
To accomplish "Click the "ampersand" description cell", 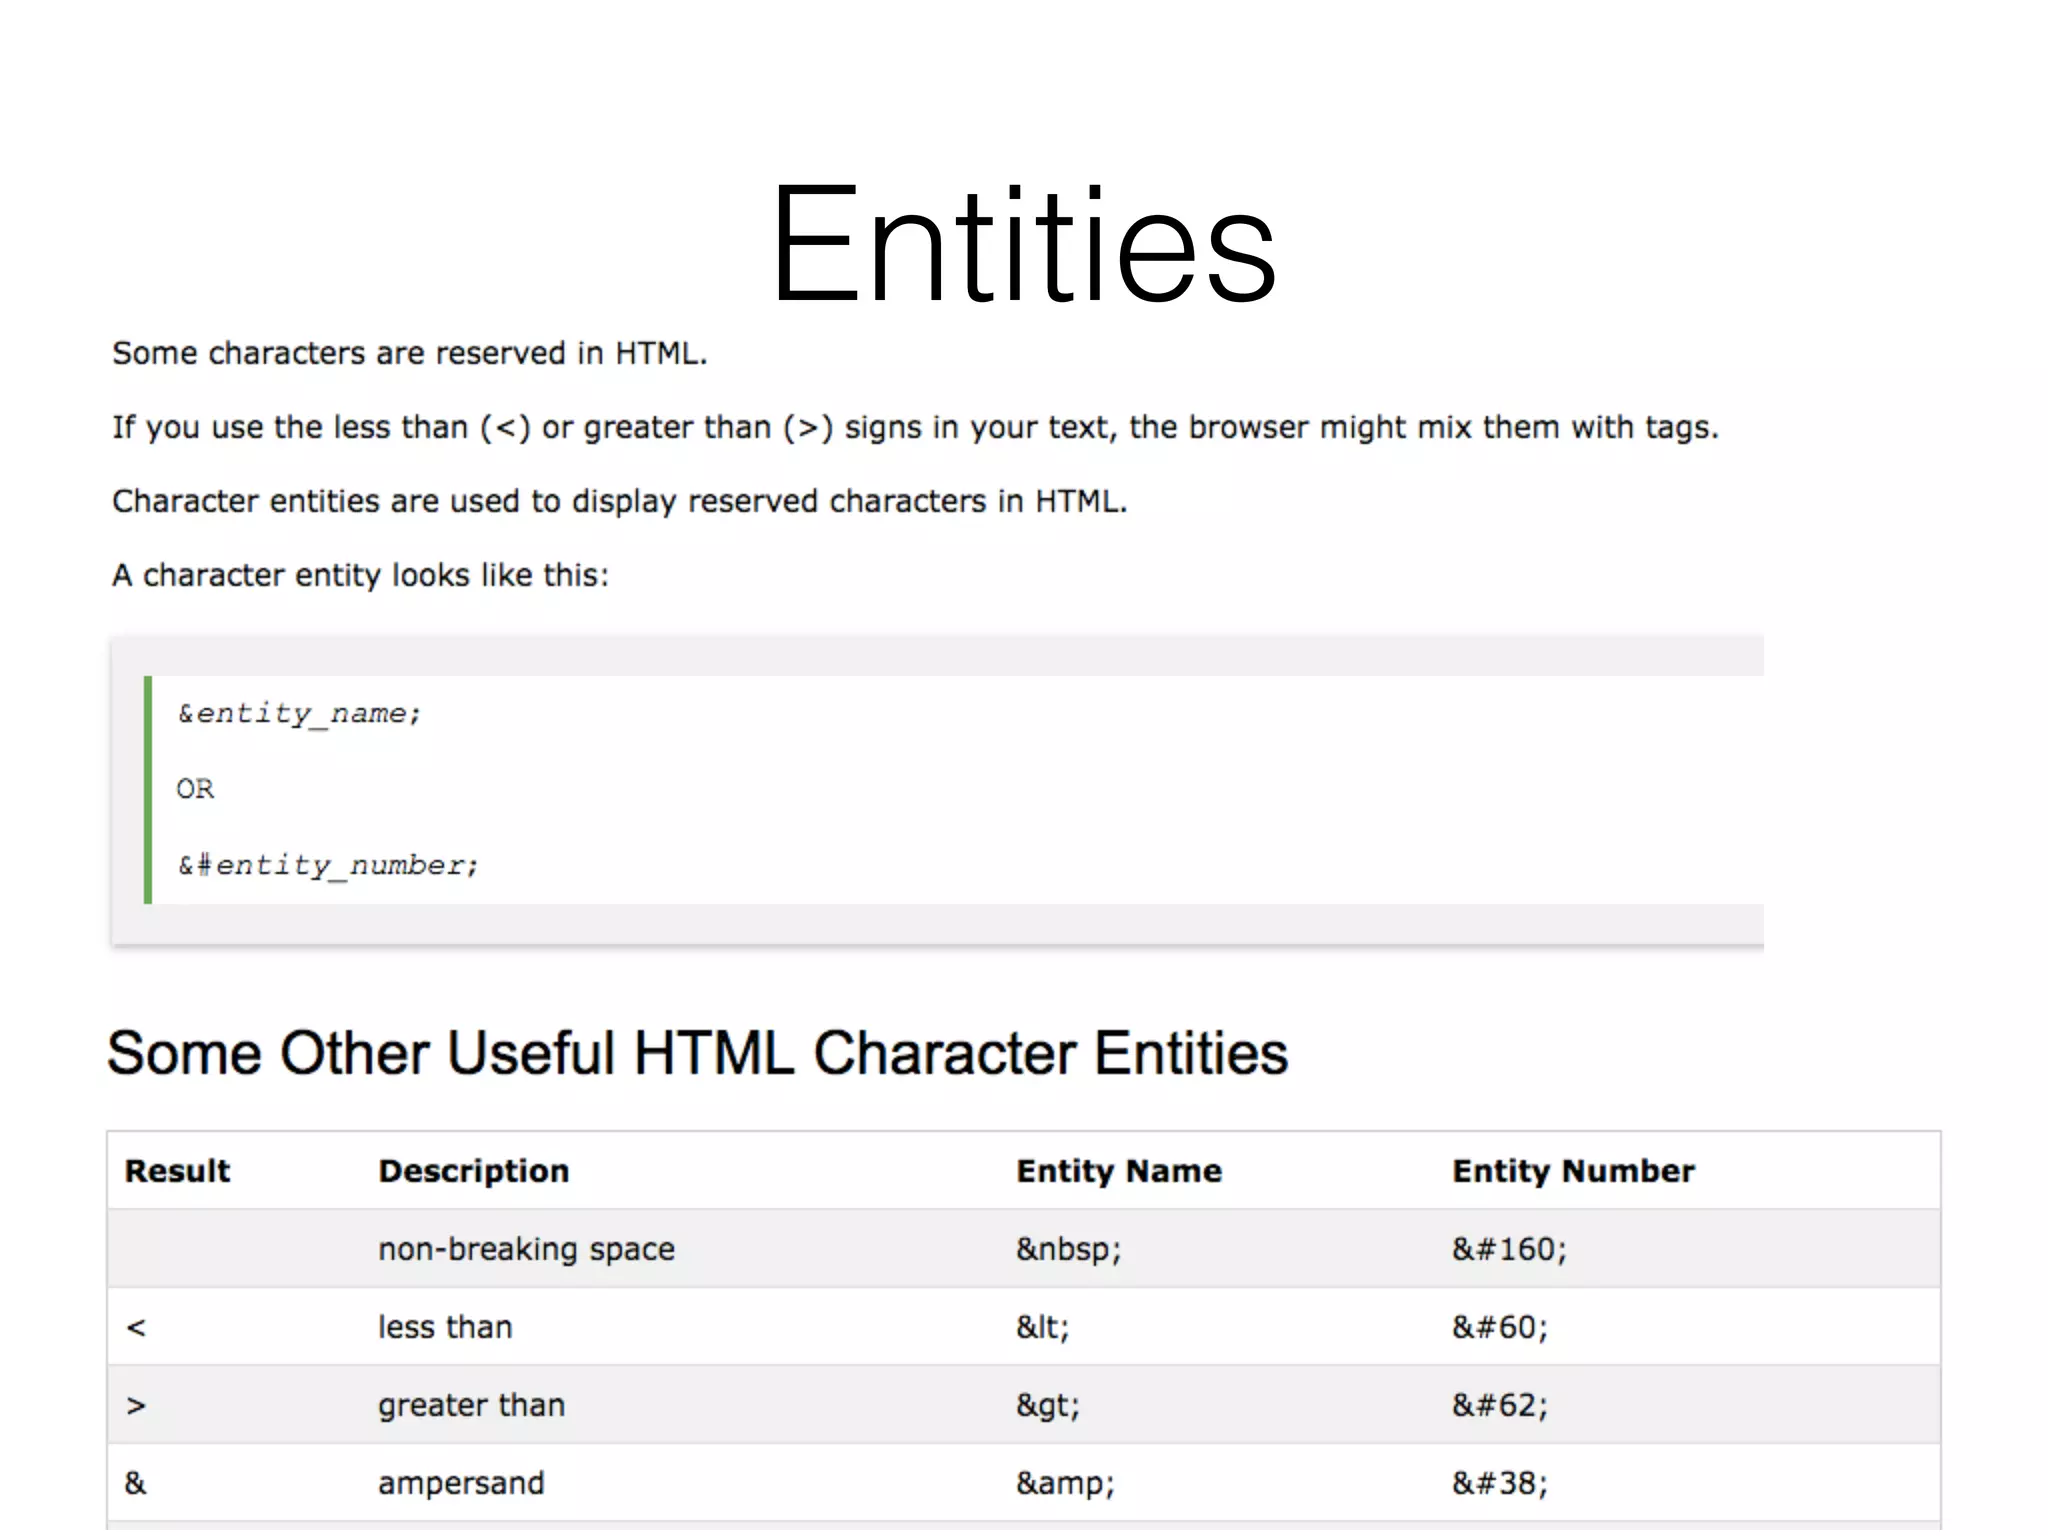I will click(x=461, y=1482).
